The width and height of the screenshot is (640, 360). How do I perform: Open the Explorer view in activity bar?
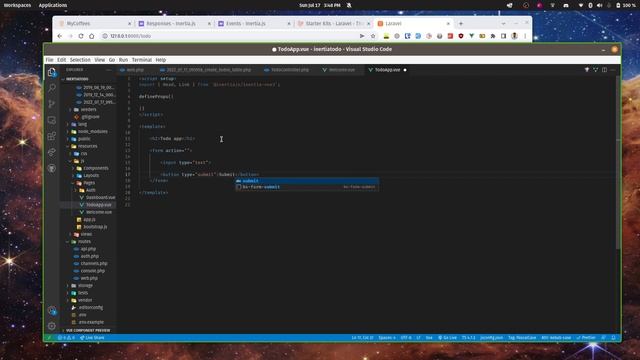pos(52,72)
